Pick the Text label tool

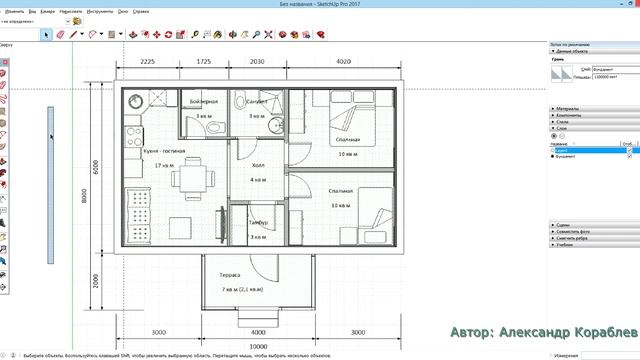(207, 35)
